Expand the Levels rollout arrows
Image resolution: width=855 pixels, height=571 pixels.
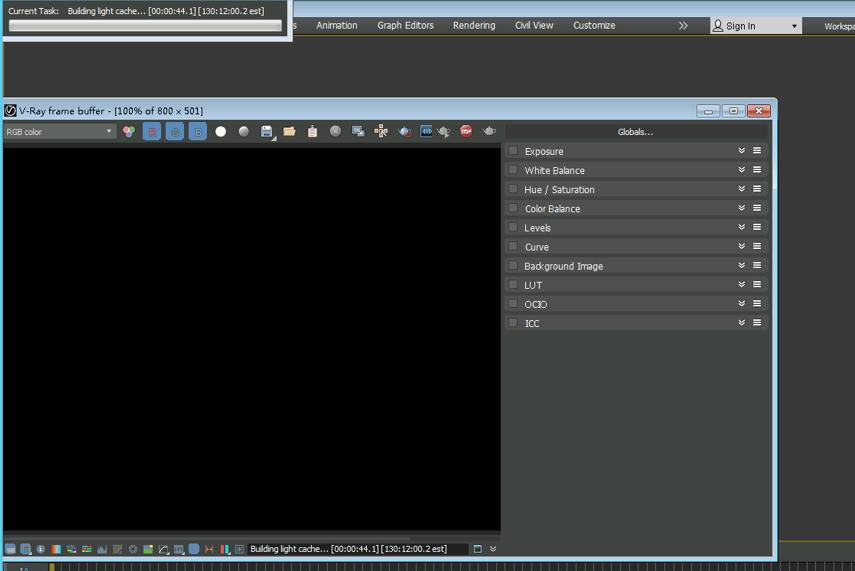741,227
